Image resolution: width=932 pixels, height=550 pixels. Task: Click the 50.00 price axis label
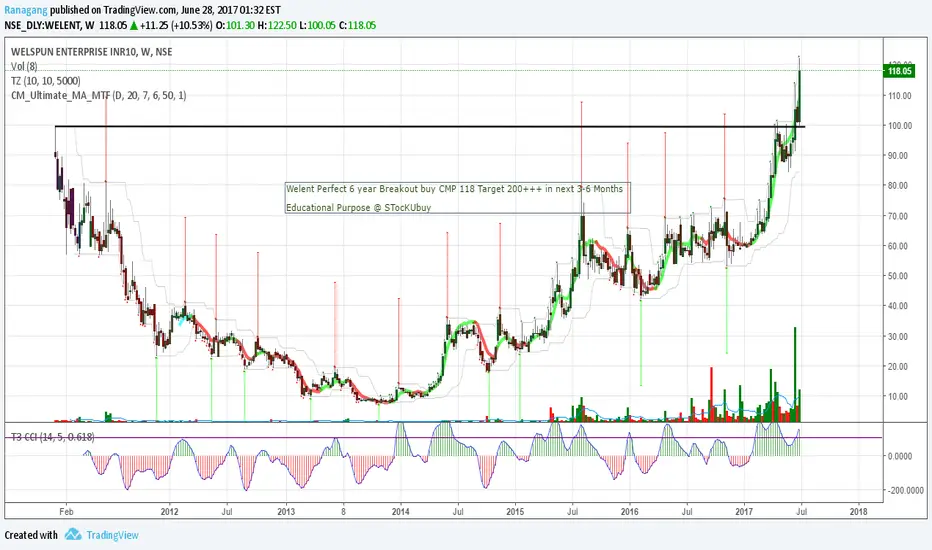[898, 276]
